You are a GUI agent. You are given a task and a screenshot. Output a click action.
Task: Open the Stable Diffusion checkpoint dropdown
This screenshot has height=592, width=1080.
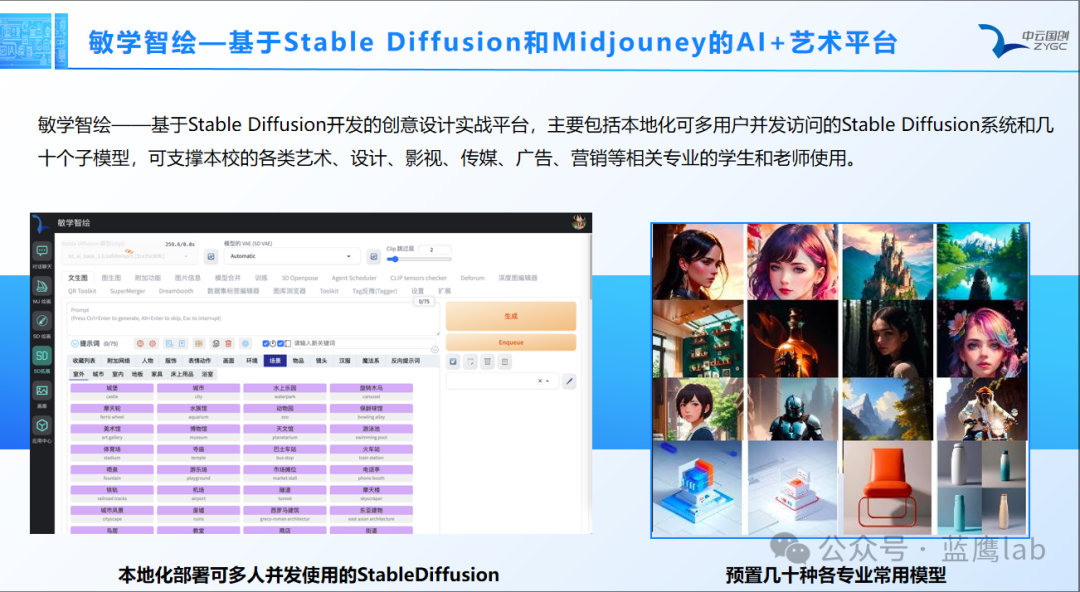coord(129,256)
